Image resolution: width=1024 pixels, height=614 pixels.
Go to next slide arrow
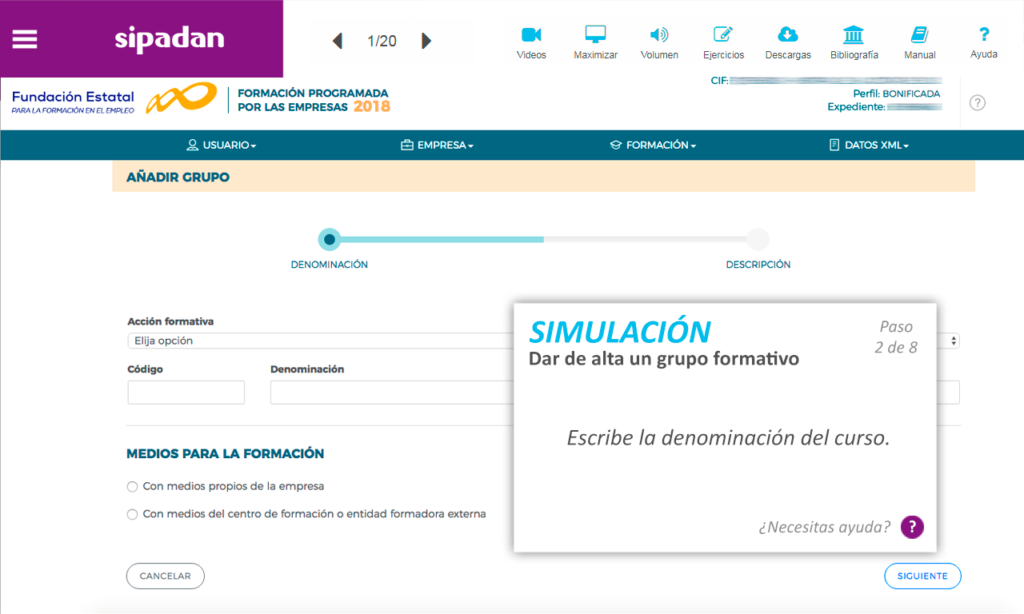(426, 41)
